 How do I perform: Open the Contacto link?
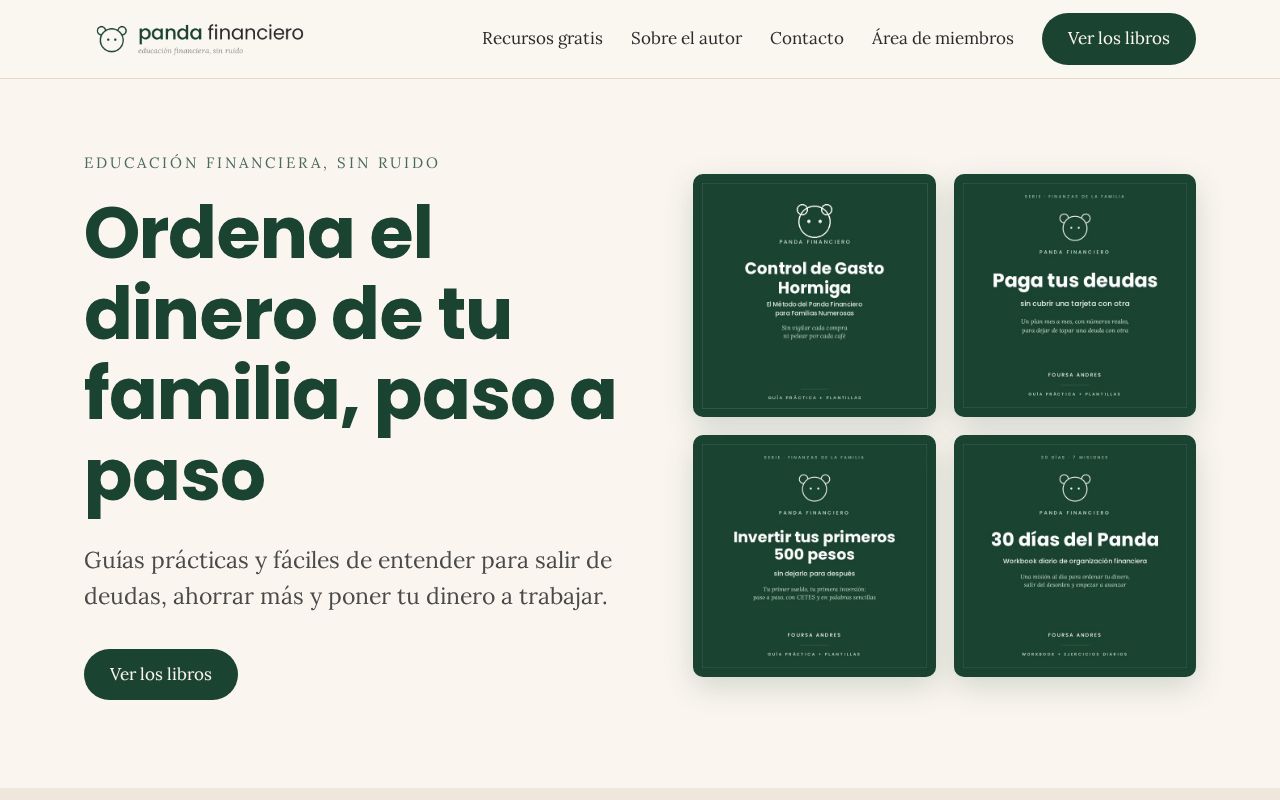click(x=807, y=39)
